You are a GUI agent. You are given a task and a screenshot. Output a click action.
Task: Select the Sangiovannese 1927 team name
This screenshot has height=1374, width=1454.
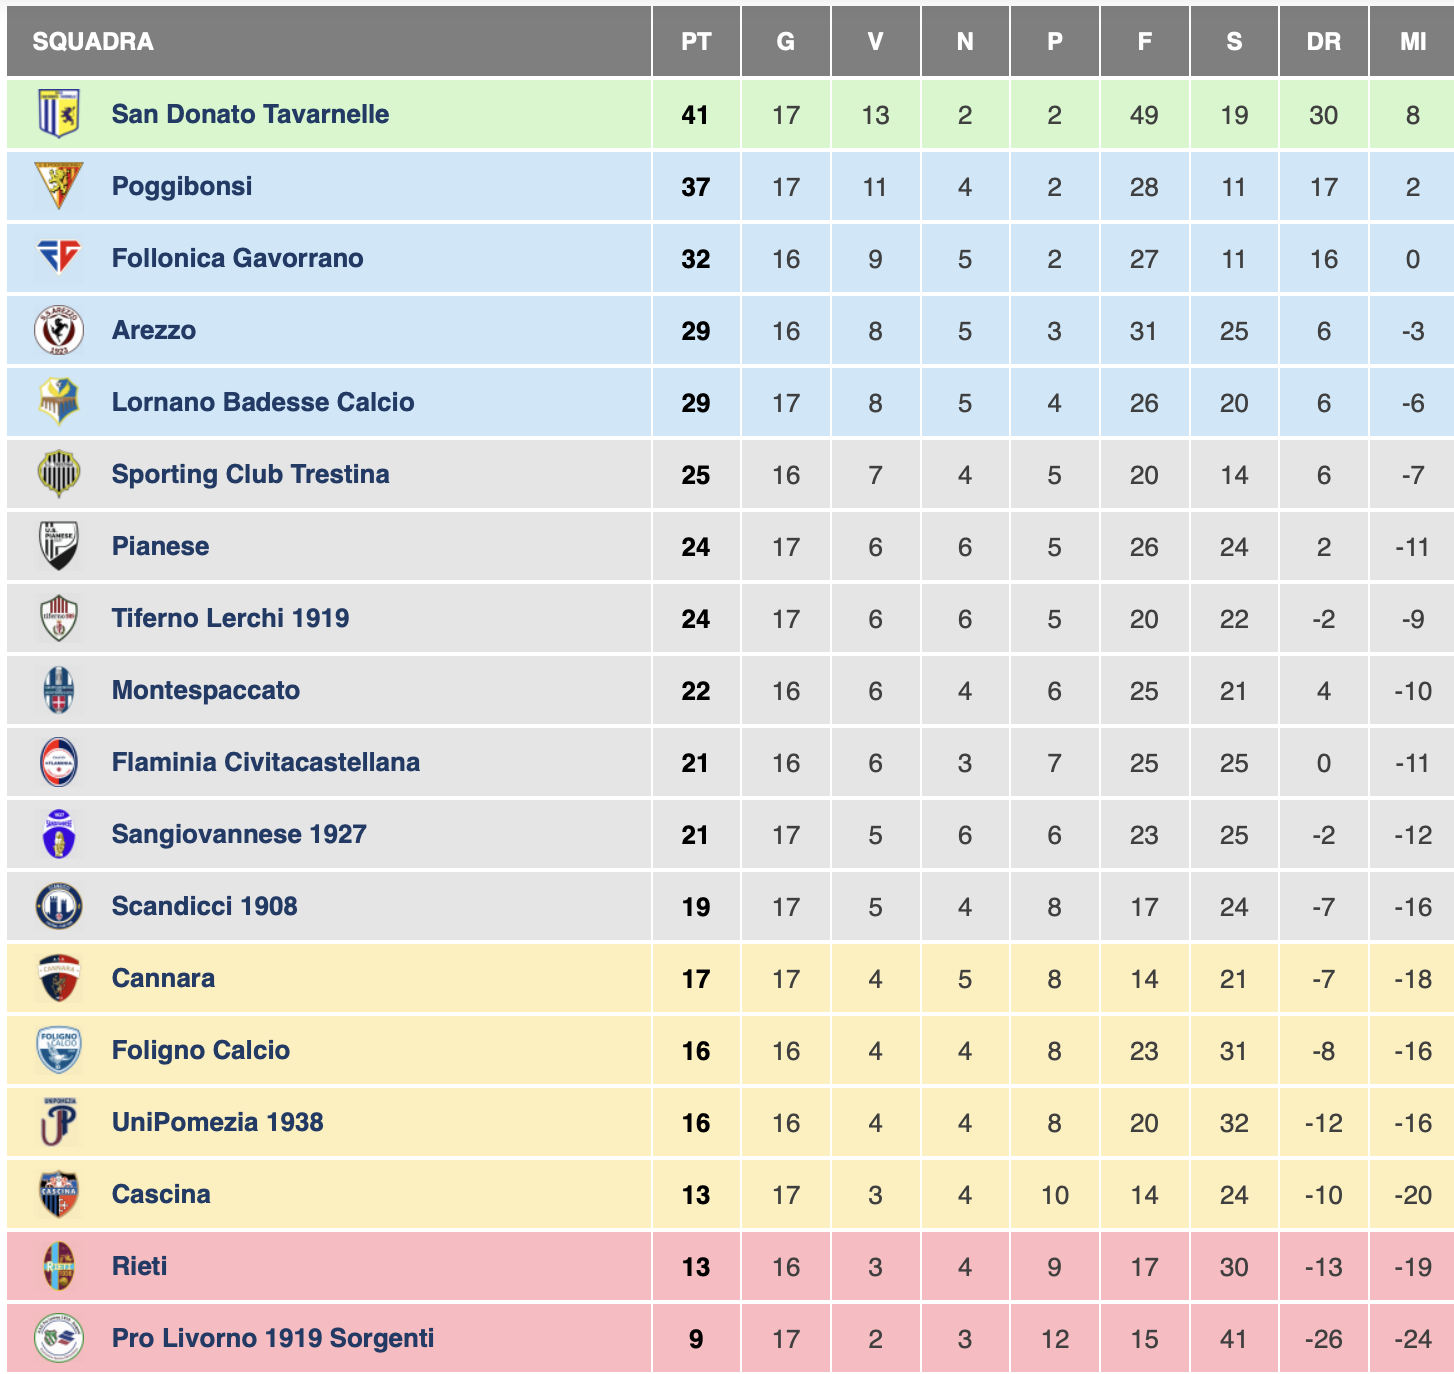pos(239,834)
